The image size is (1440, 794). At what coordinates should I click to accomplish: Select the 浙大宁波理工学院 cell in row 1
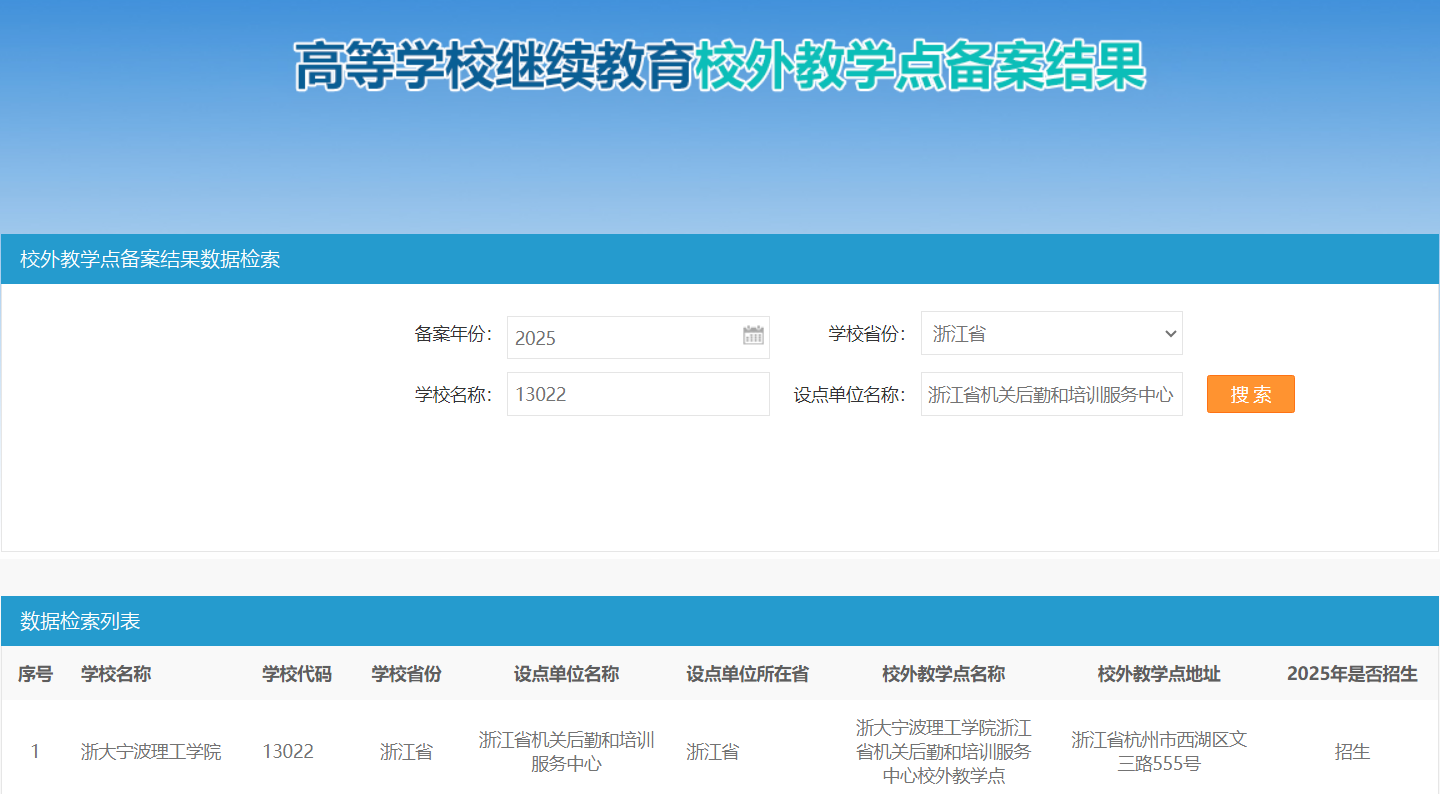[151, 751]
